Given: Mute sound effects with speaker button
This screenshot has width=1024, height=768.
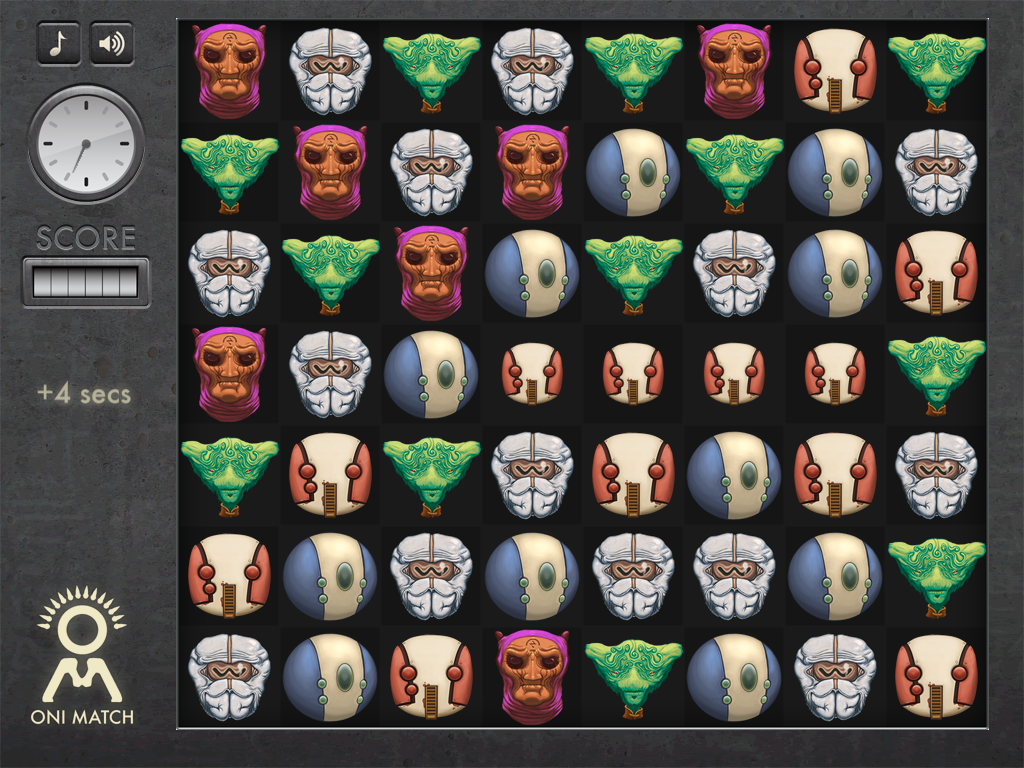Looking at the screenshot, I should (112, 44).
